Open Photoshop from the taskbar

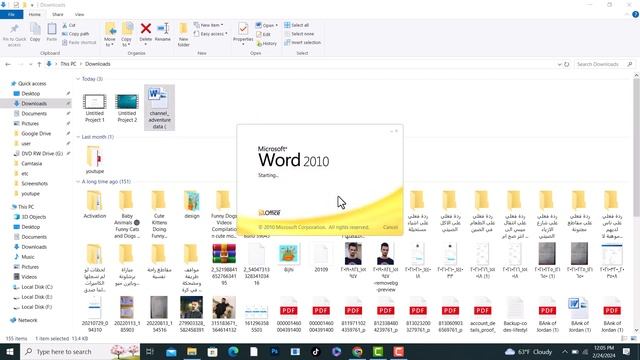tap(274, 351)
